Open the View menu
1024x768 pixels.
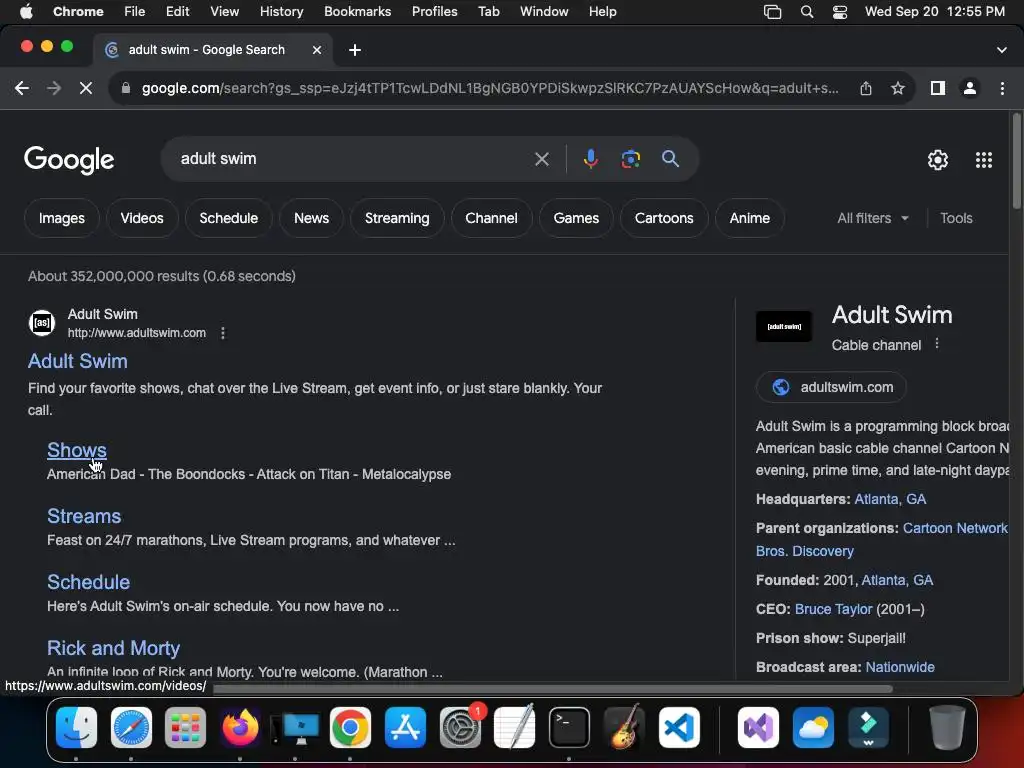[x=225, y=12]
